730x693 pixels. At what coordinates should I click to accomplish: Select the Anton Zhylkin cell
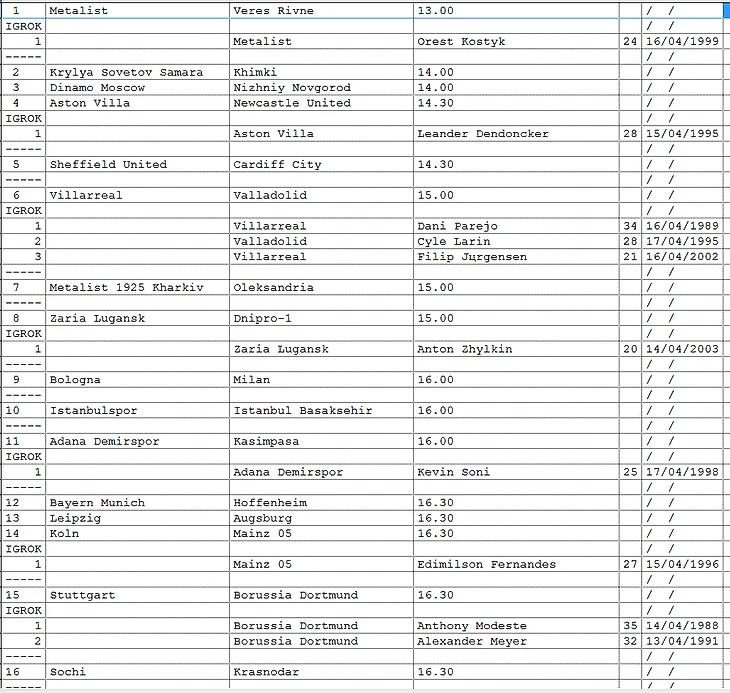516,349
